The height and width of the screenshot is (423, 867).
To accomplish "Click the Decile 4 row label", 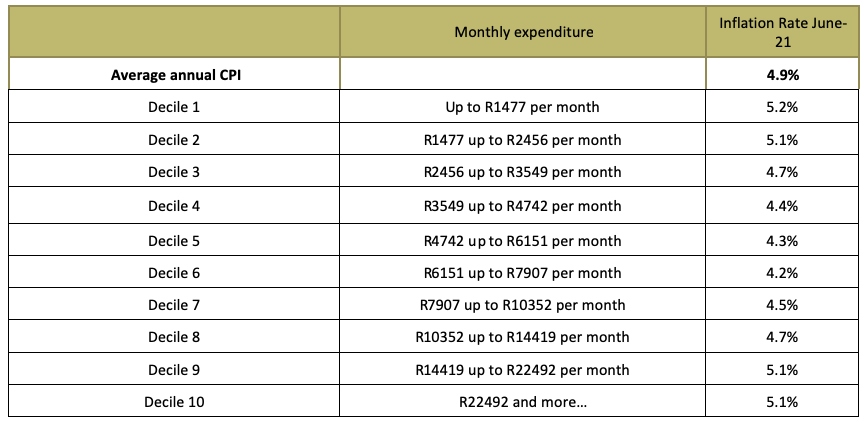I will [174, 206].
